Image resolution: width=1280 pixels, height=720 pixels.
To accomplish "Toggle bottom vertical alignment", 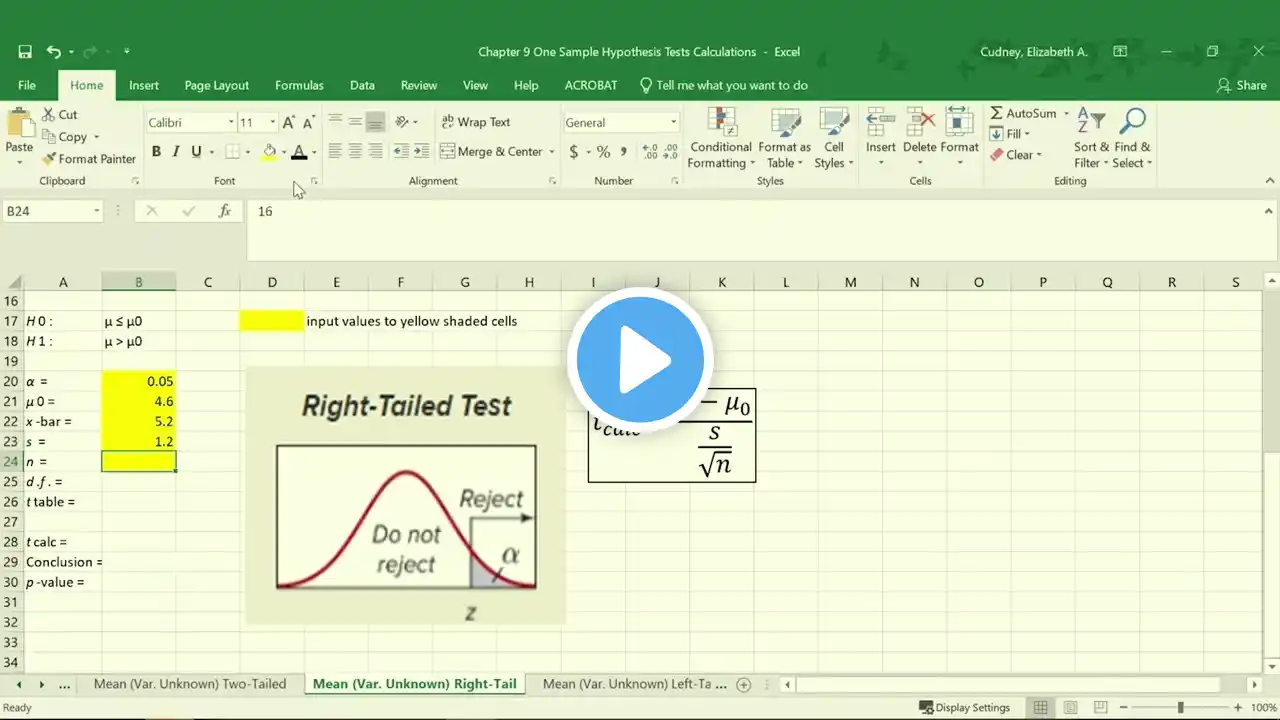I will pos(375,123).
